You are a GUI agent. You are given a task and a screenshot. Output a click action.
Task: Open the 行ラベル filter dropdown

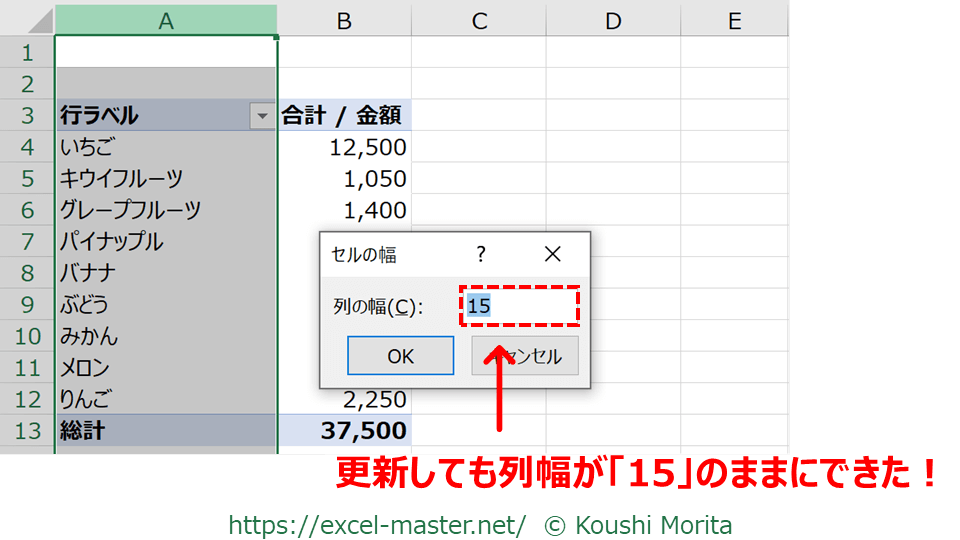click(262, 116)
